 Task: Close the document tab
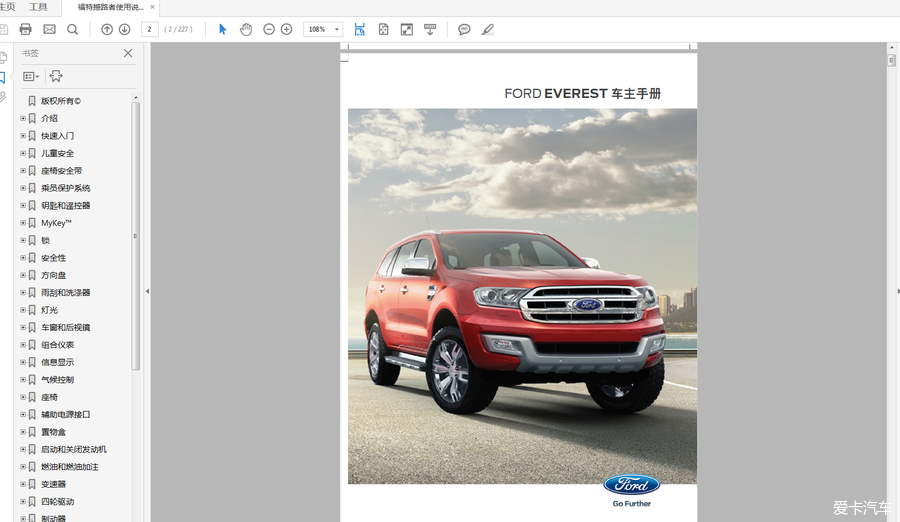(152, 7)
